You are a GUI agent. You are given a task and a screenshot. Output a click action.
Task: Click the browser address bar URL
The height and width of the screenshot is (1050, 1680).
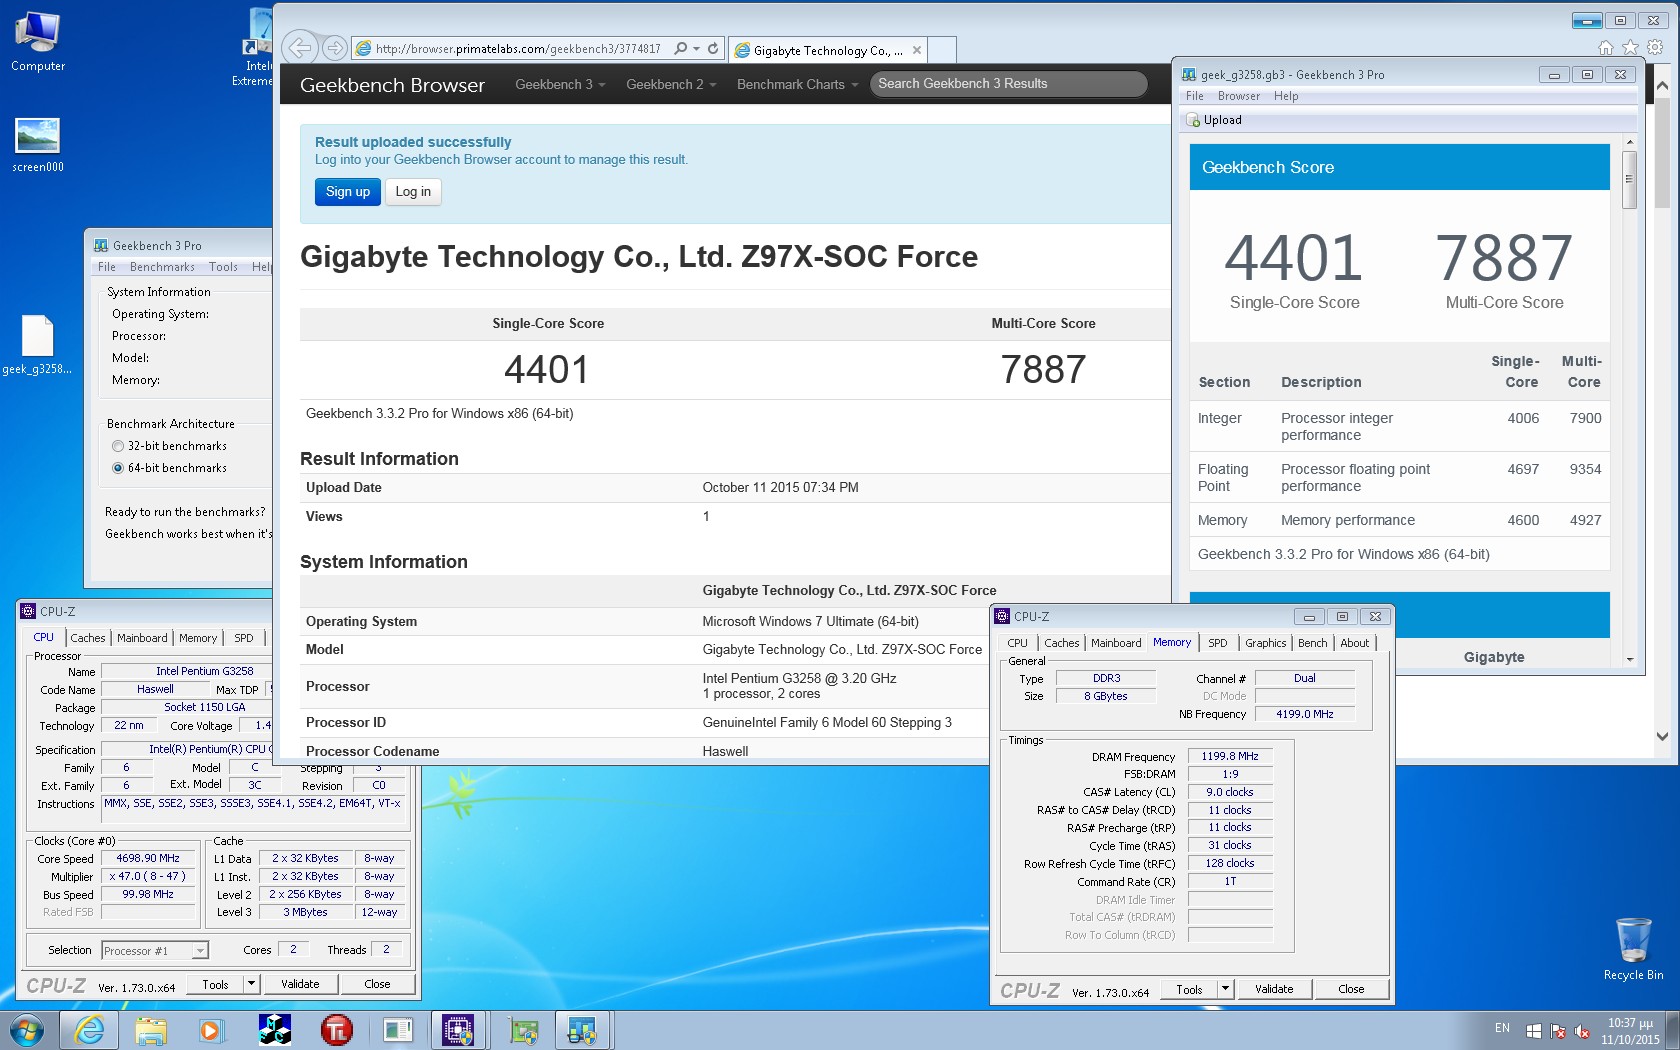518,48
